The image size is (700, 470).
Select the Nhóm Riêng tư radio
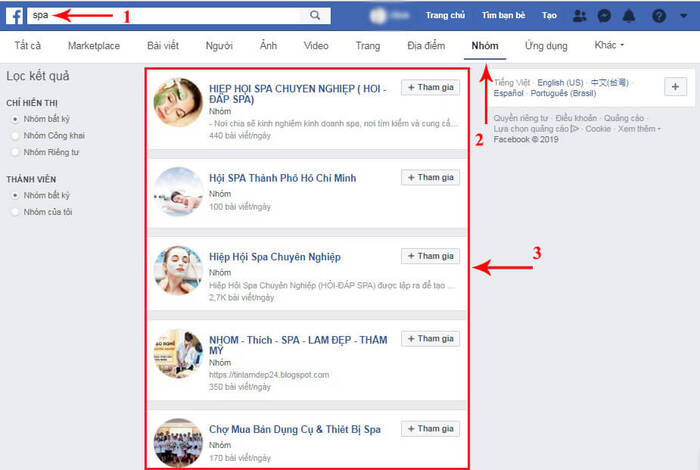point(15,152)
